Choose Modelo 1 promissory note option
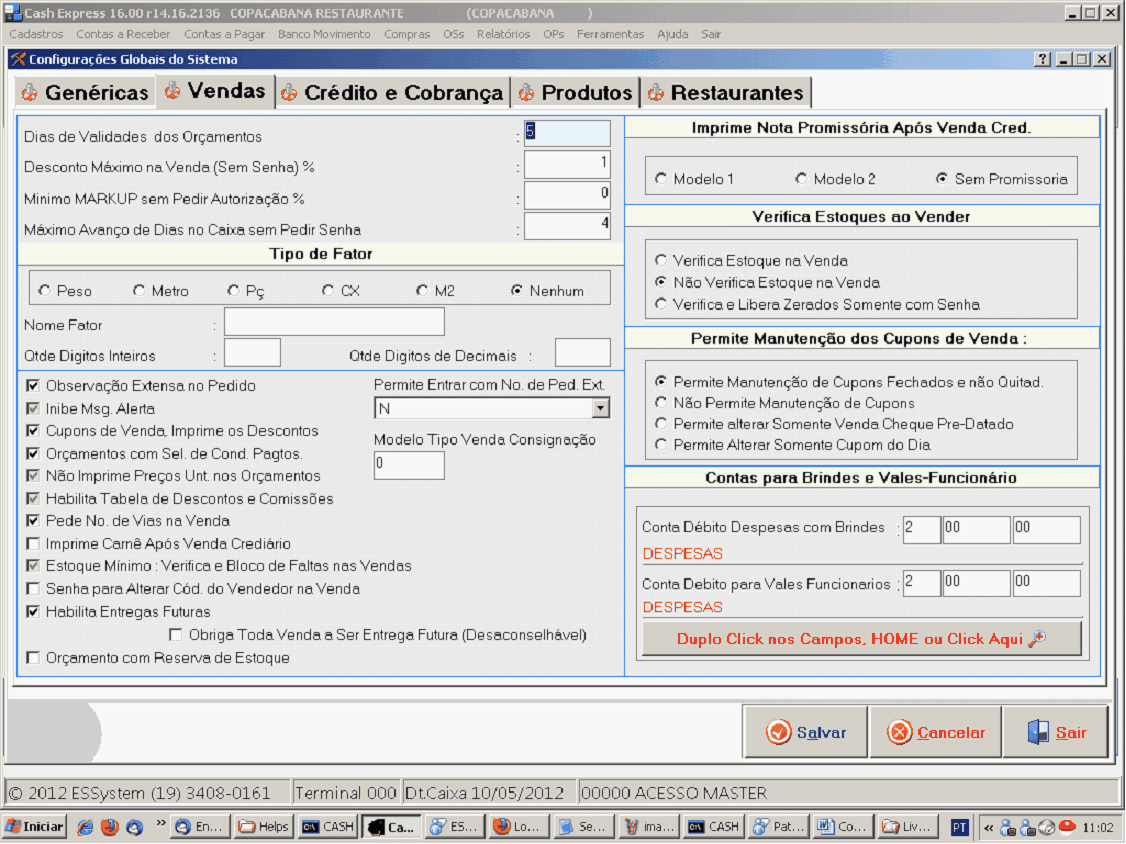 (x=661, y=179)
